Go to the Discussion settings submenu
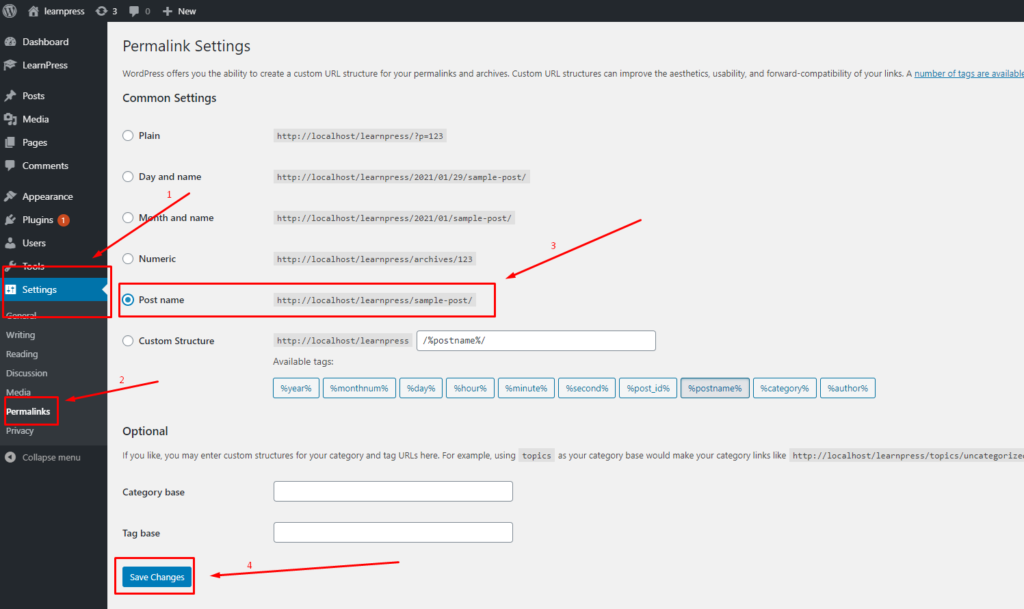Image resolution: width=1024 pixels, height=609 pixels. pyautogui.click(x=26, y=373)
